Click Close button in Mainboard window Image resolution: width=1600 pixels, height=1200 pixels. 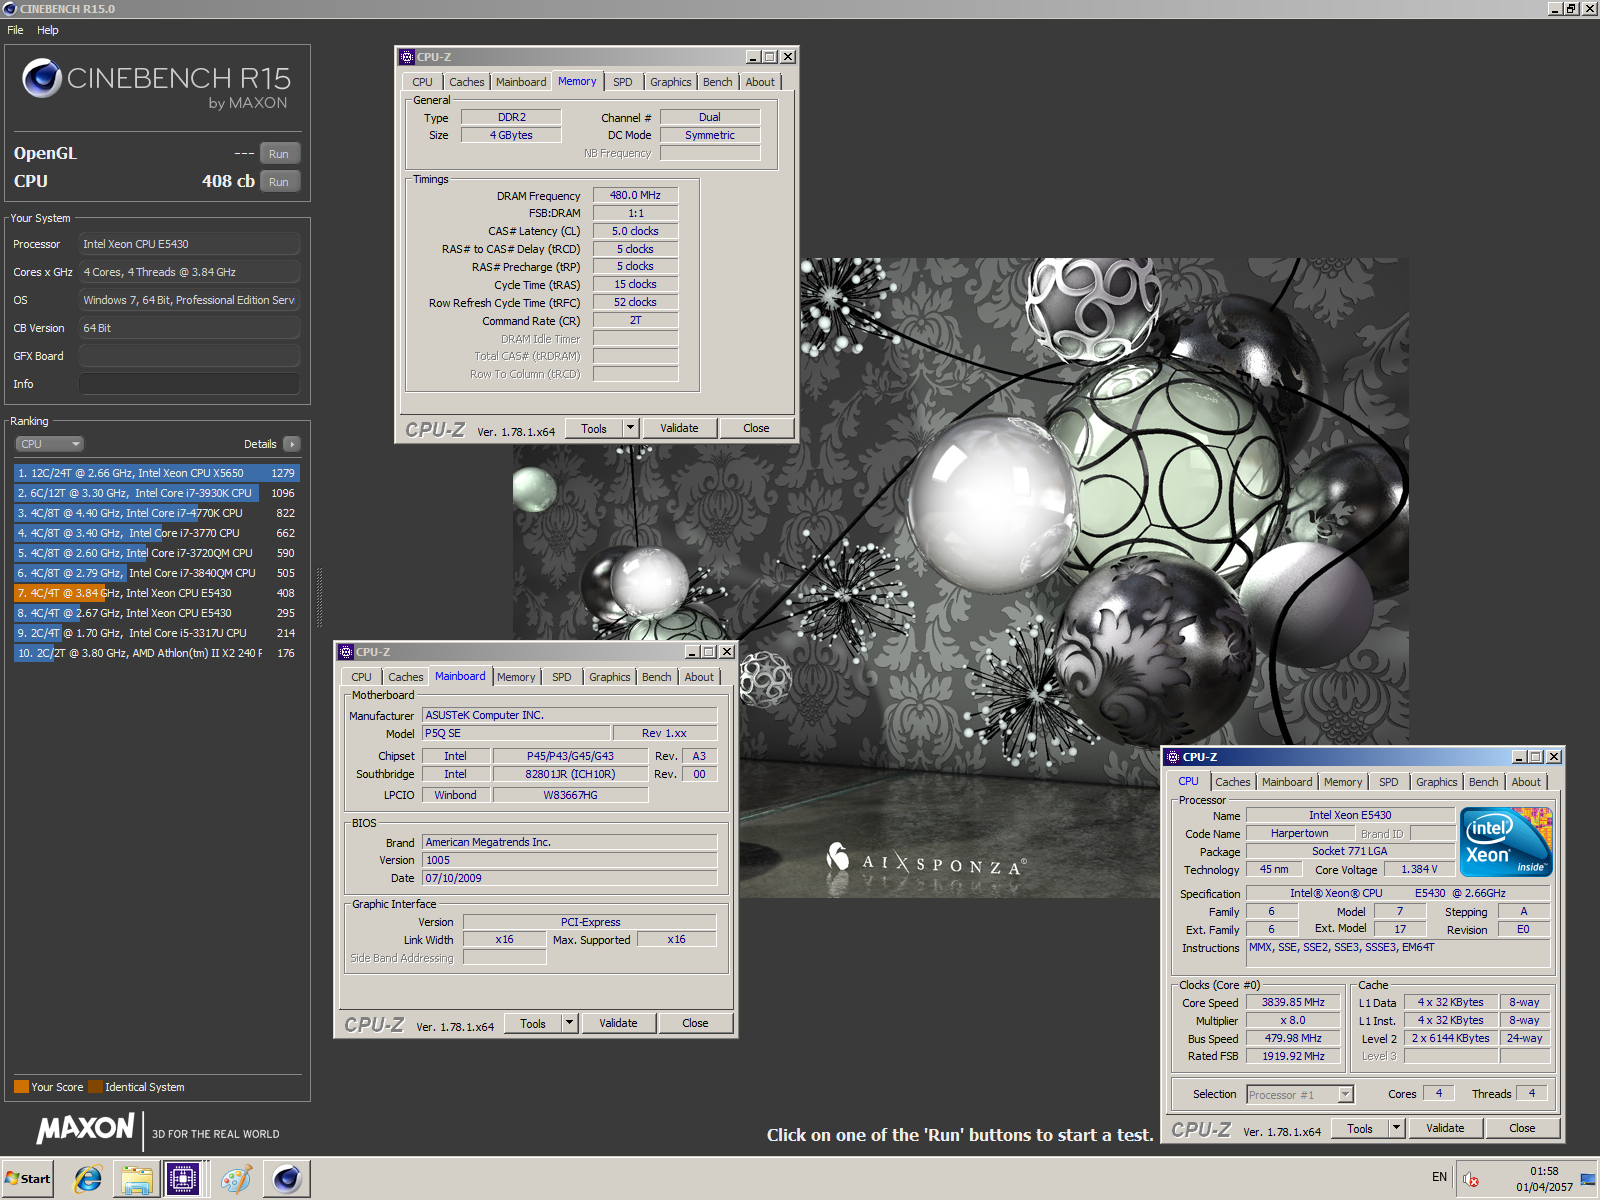tap(695, 1023)
